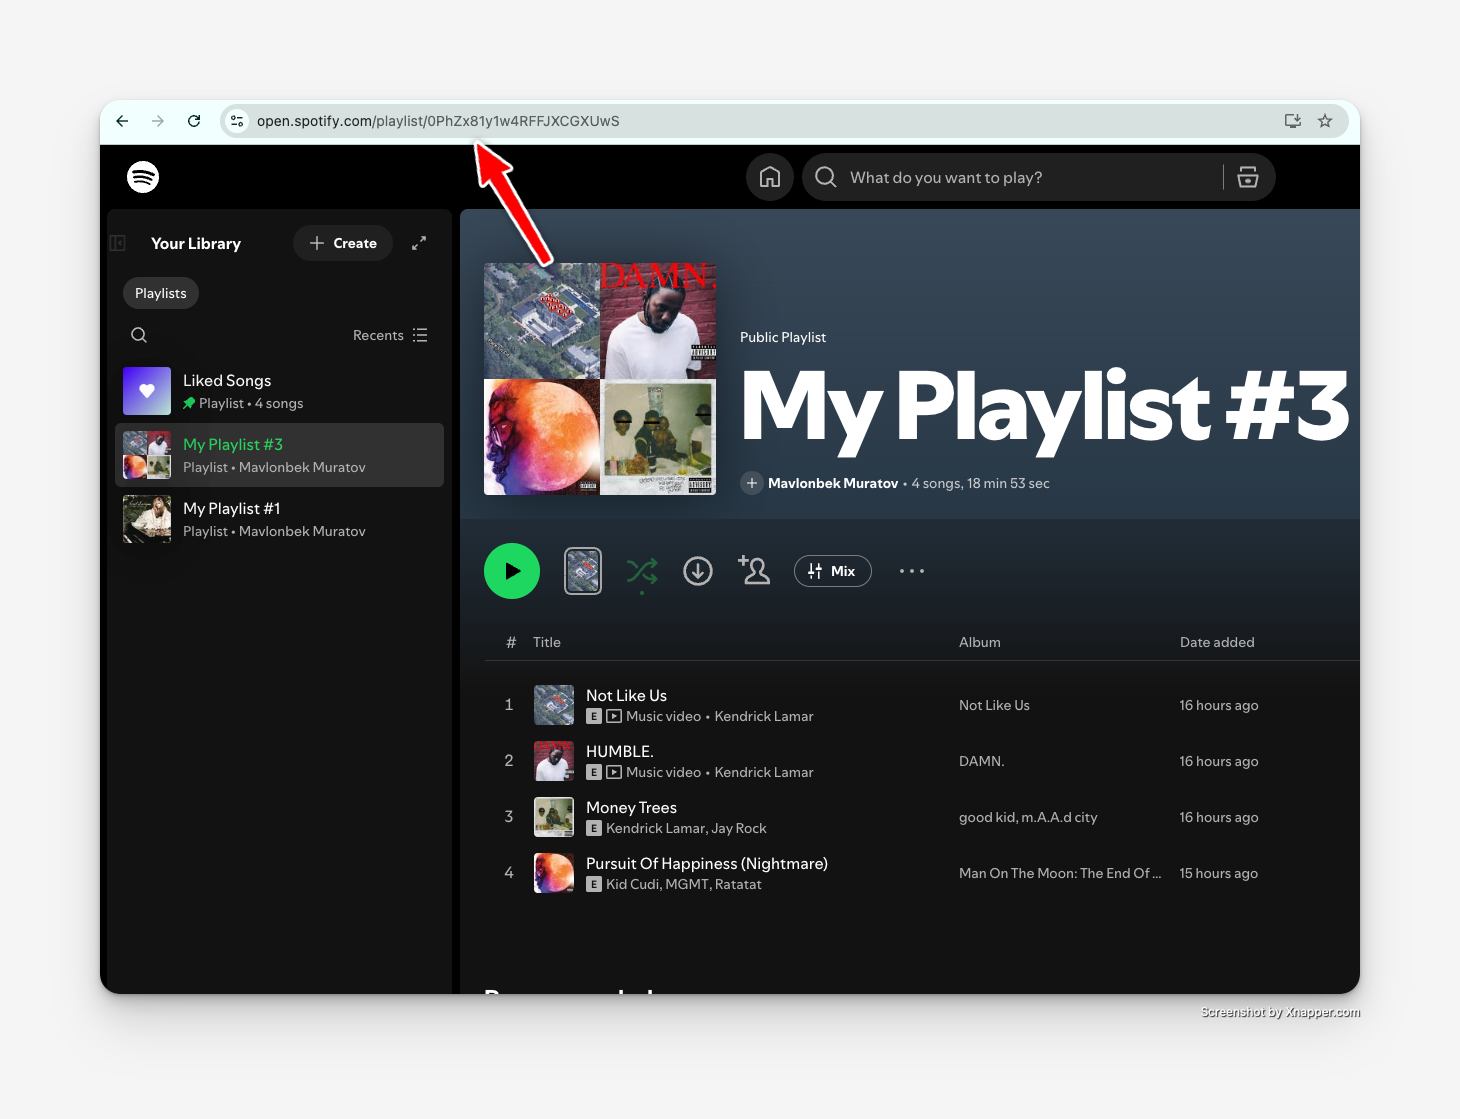Click the My Playlist #3 large title
Screen dimensions: 1460x1119
pyautogui.click(x=1046, y=407)
